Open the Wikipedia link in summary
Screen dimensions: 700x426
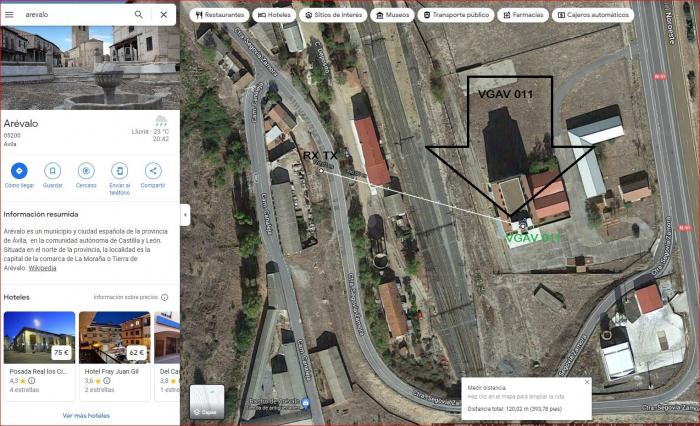pyautogui.click(x=42, y=268)
